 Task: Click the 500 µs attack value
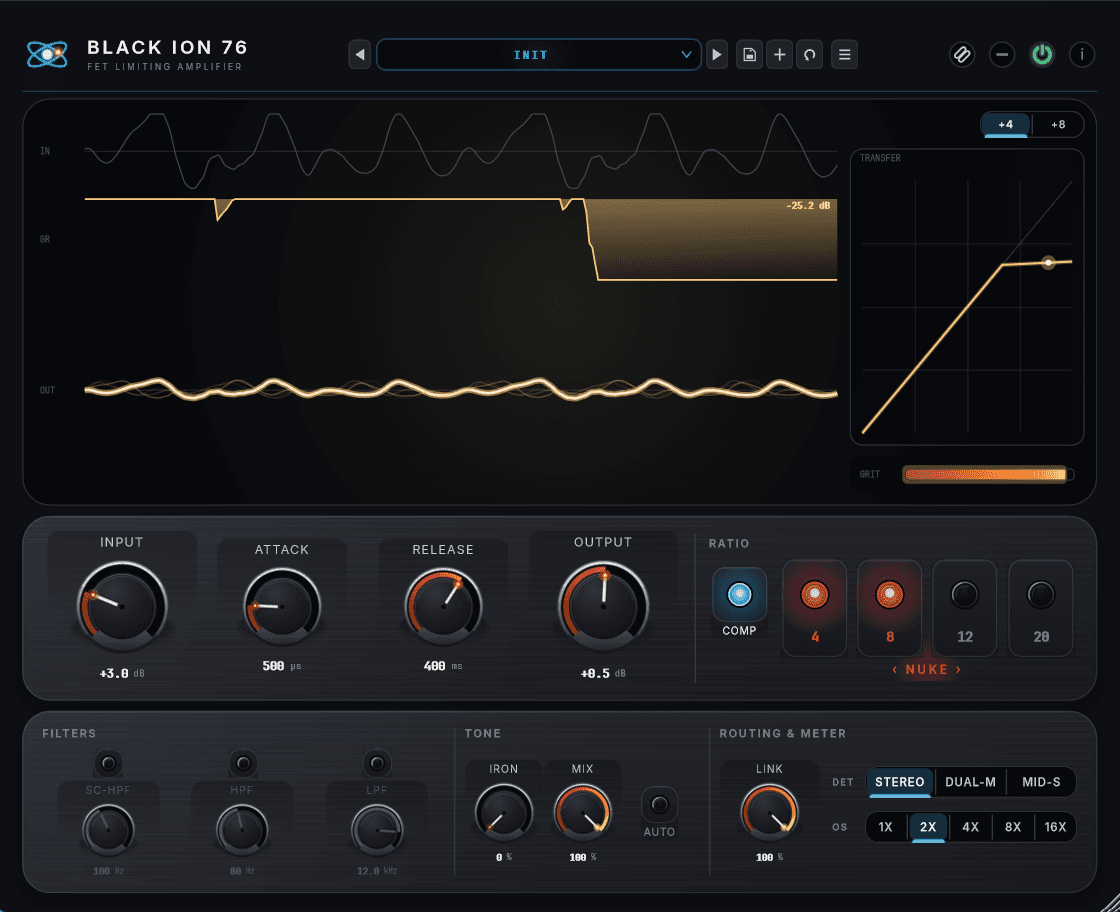click(x=281, y=666)
